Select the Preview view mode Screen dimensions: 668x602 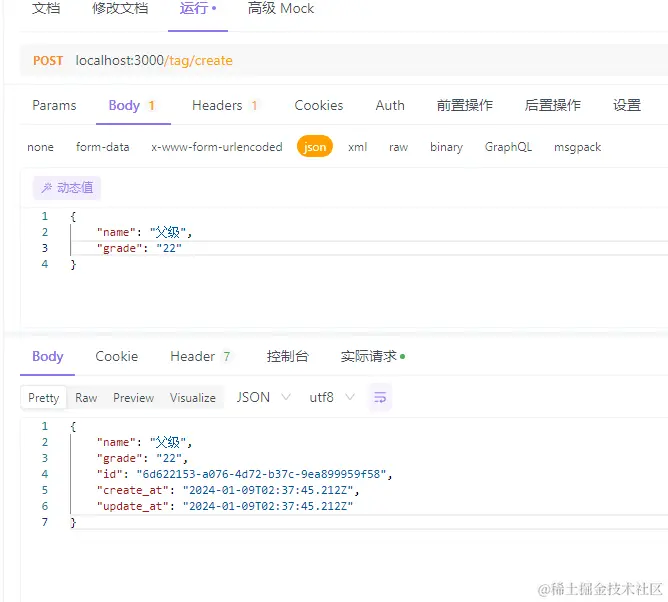coord(133,397)
